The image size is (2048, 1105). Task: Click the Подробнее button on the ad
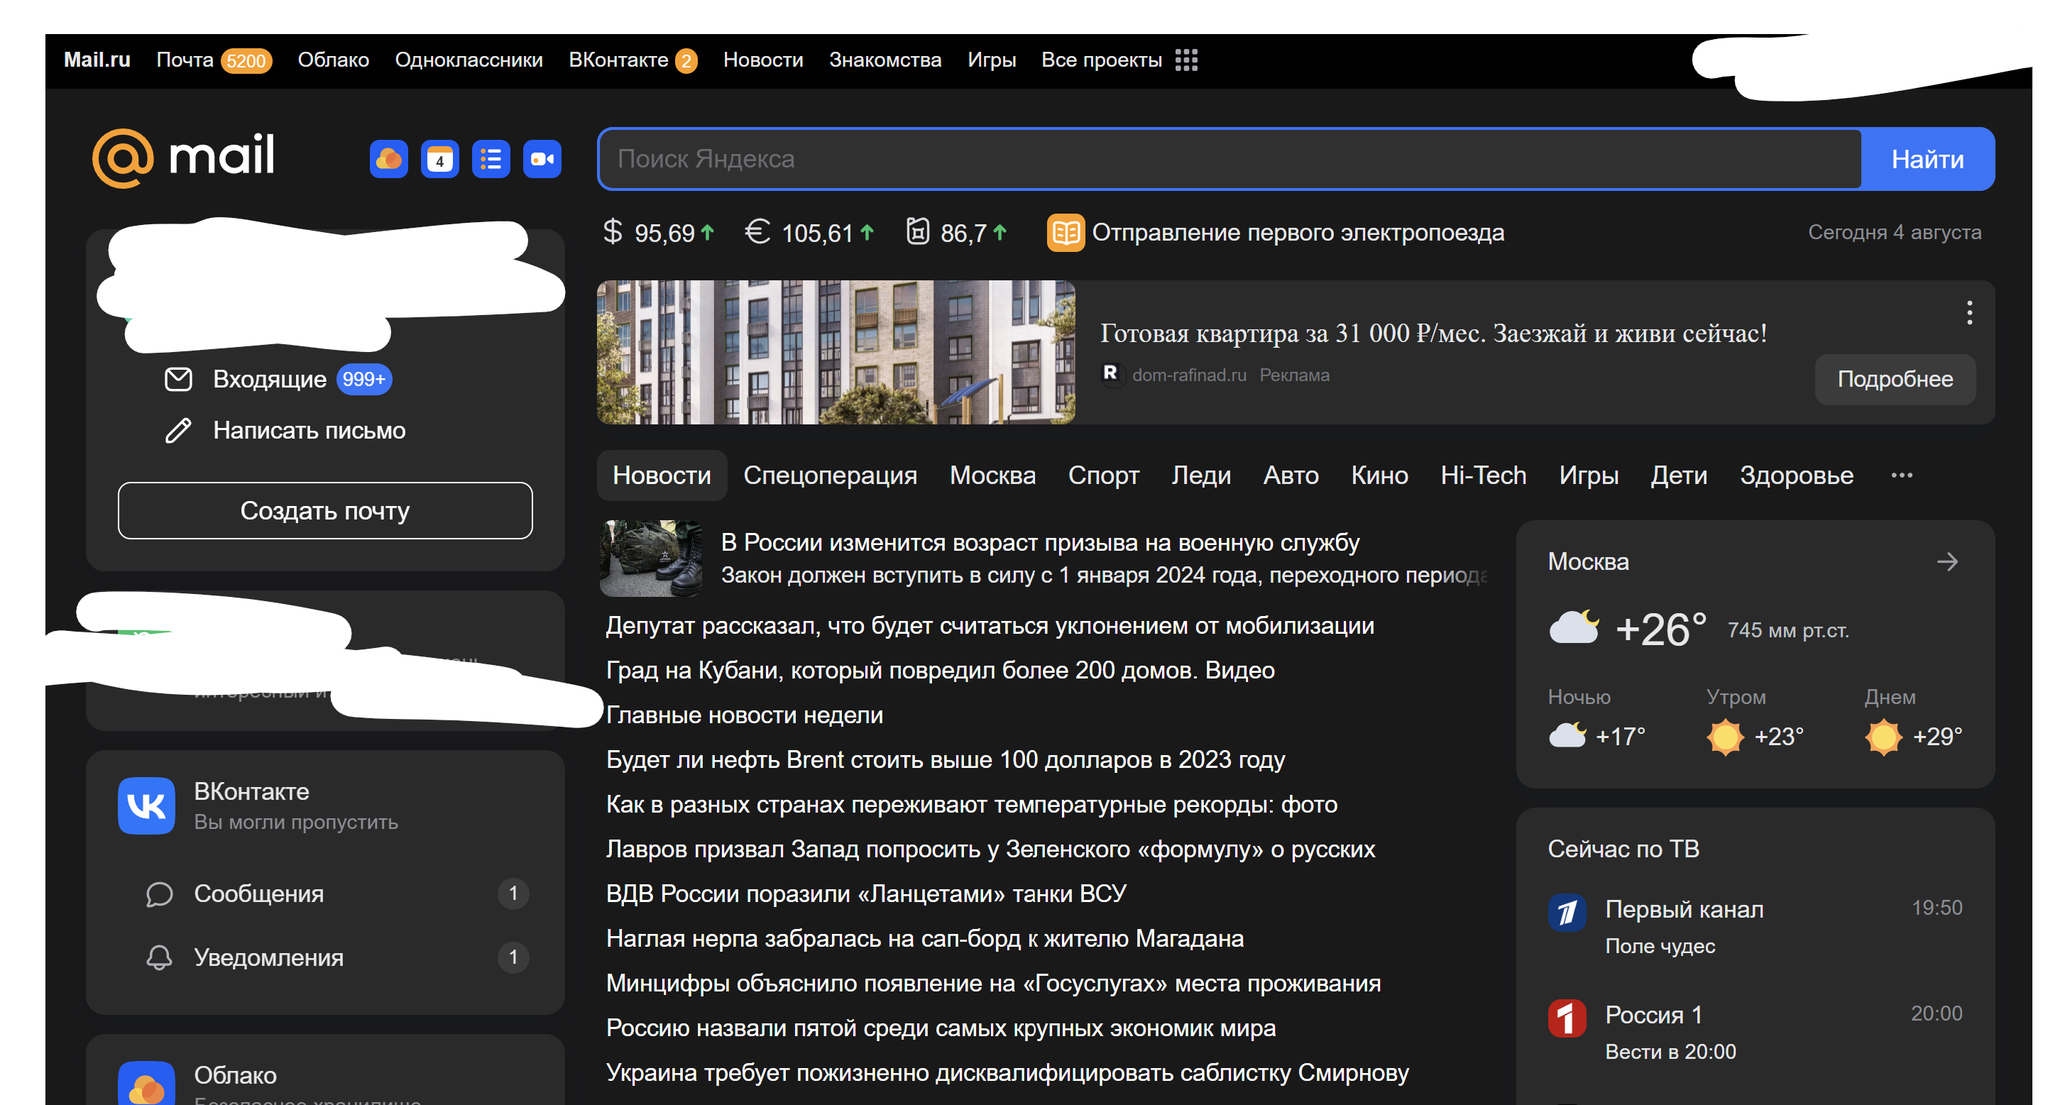pyautogui.click(x=1894, y=379)
